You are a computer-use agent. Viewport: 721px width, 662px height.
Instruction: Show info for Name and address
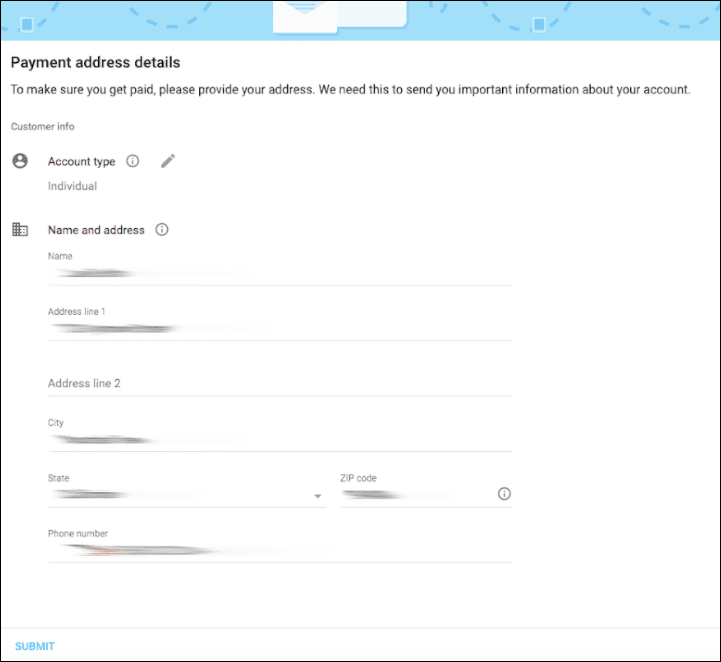coord(162,230)
